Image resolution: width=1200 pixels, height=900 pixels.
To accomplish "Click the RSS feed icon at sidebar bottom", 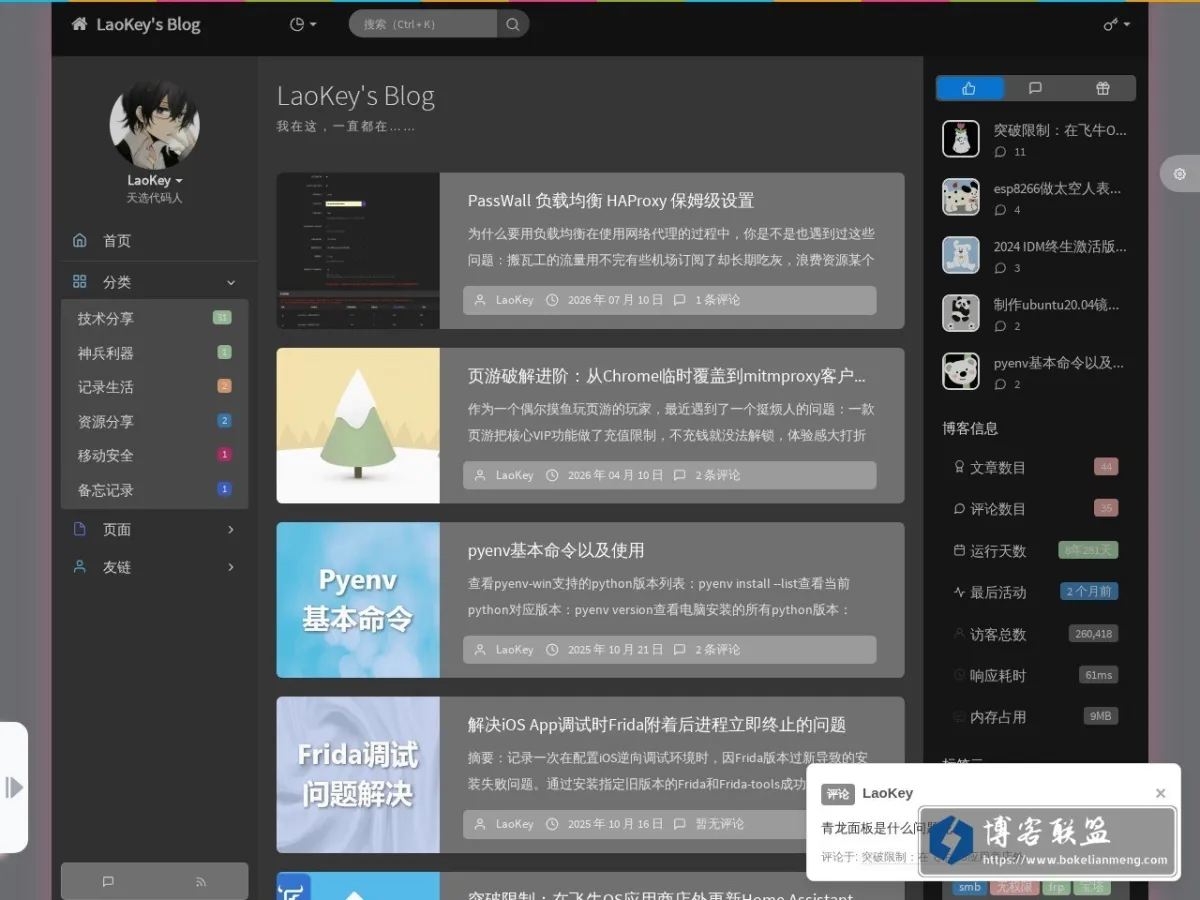I will point(201,882).
